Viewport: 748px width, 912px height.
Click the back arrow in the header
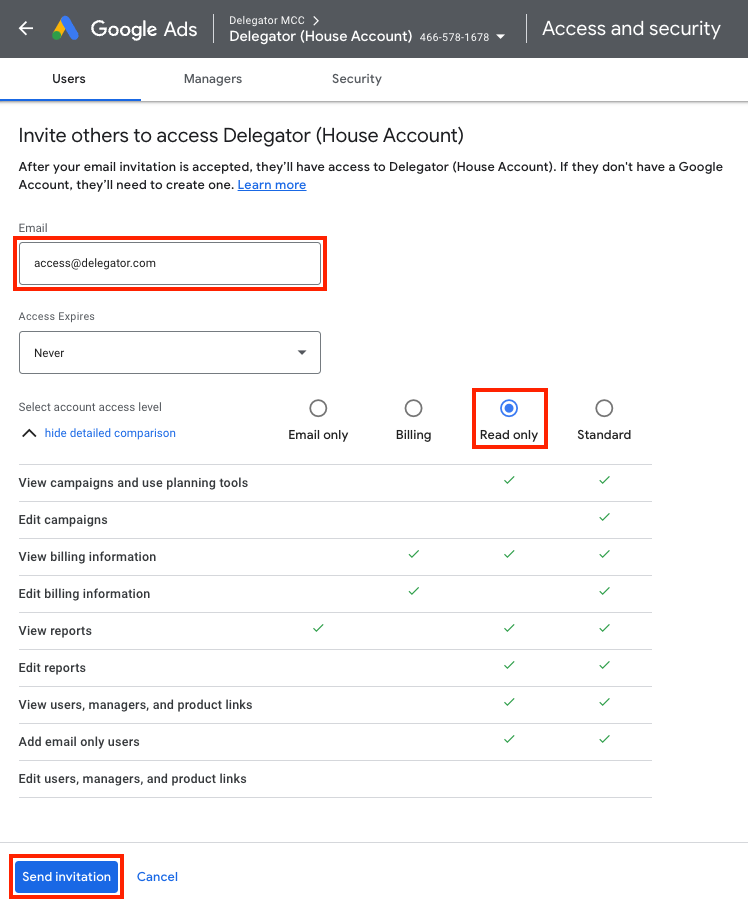tap(26, 28)
